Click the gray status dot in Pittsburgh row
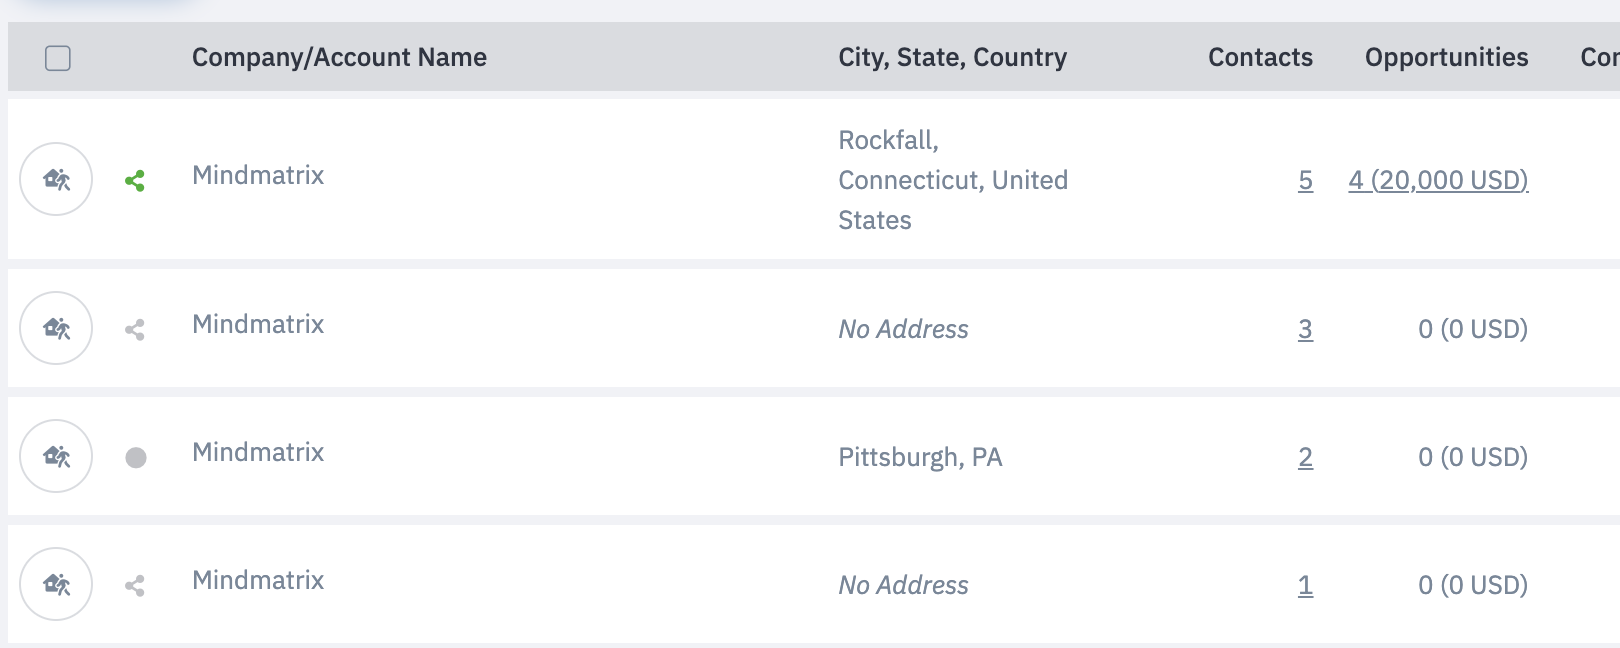Image resolution: width=1620 pixels, height=648 pixels. 136,458
